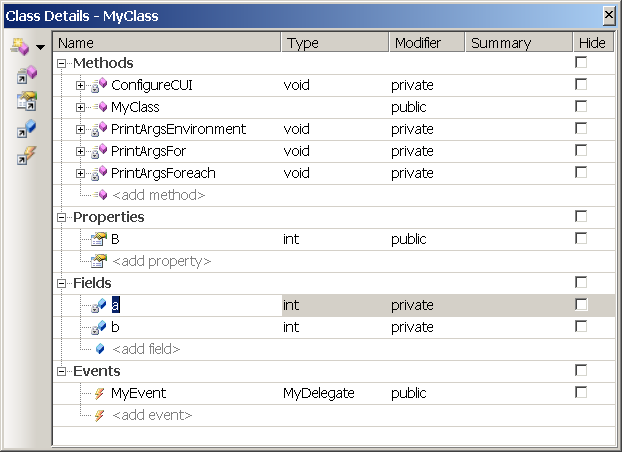This screenshot has width=622, height=452.
Task: Click the <add method> placeholder
Action: click(x=159, y=195)
